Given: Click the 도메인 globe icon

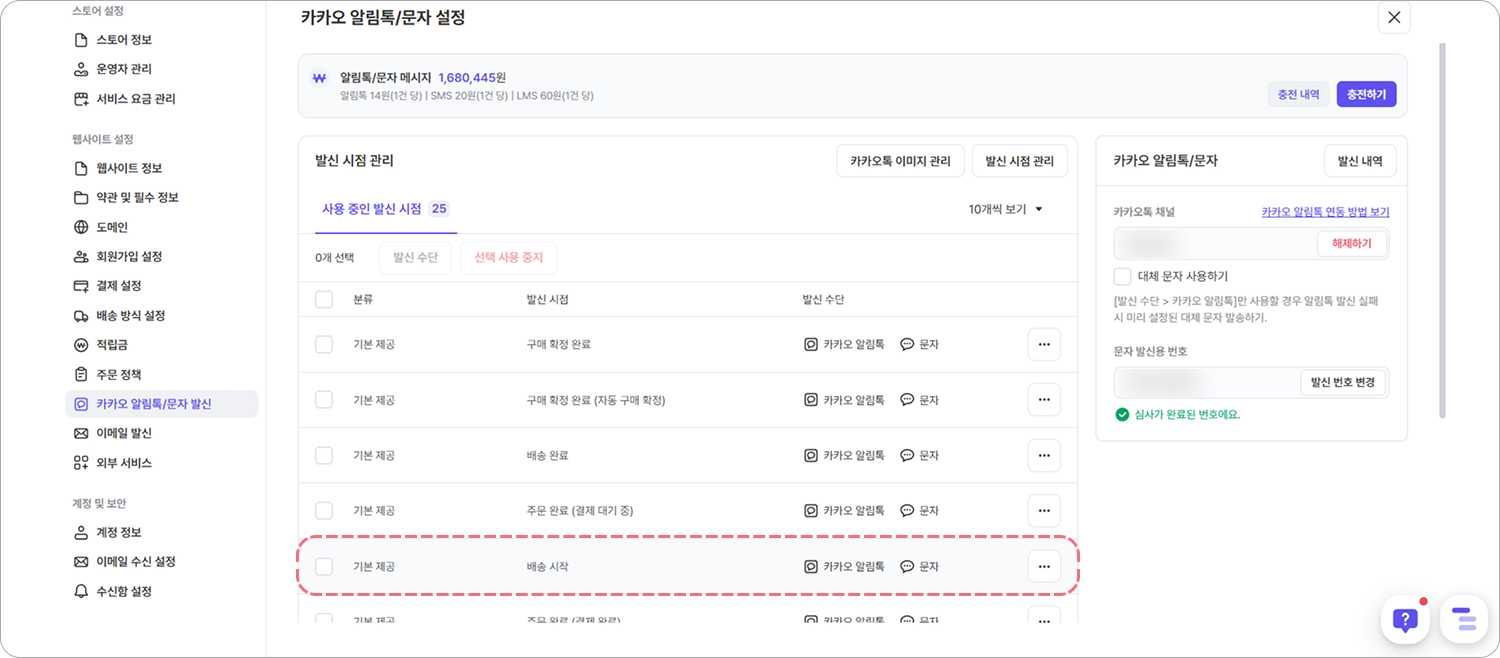Looking at the screenshot, I should pyautogui.click(x=81, y=227).
